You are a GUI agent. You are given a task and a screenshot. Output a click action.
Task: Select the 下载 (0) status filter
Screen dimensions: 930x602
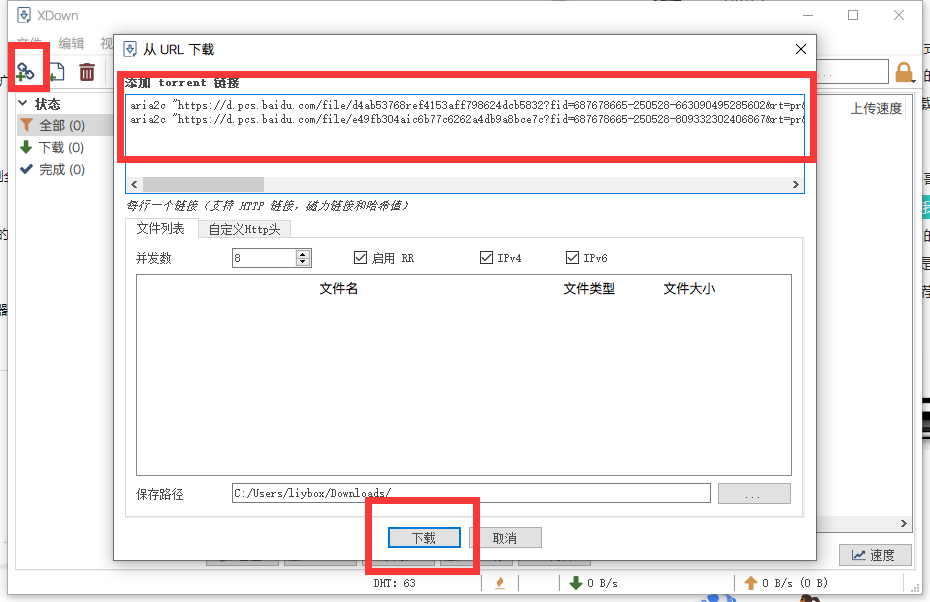(60, 147)
